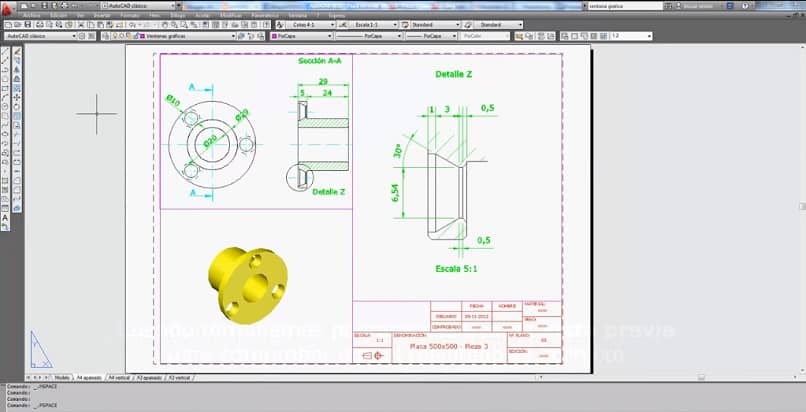Viewport: 806px width, 412px height.
Task: Click the Workspace settings gear icon
Action: click(x=82, y=36)
